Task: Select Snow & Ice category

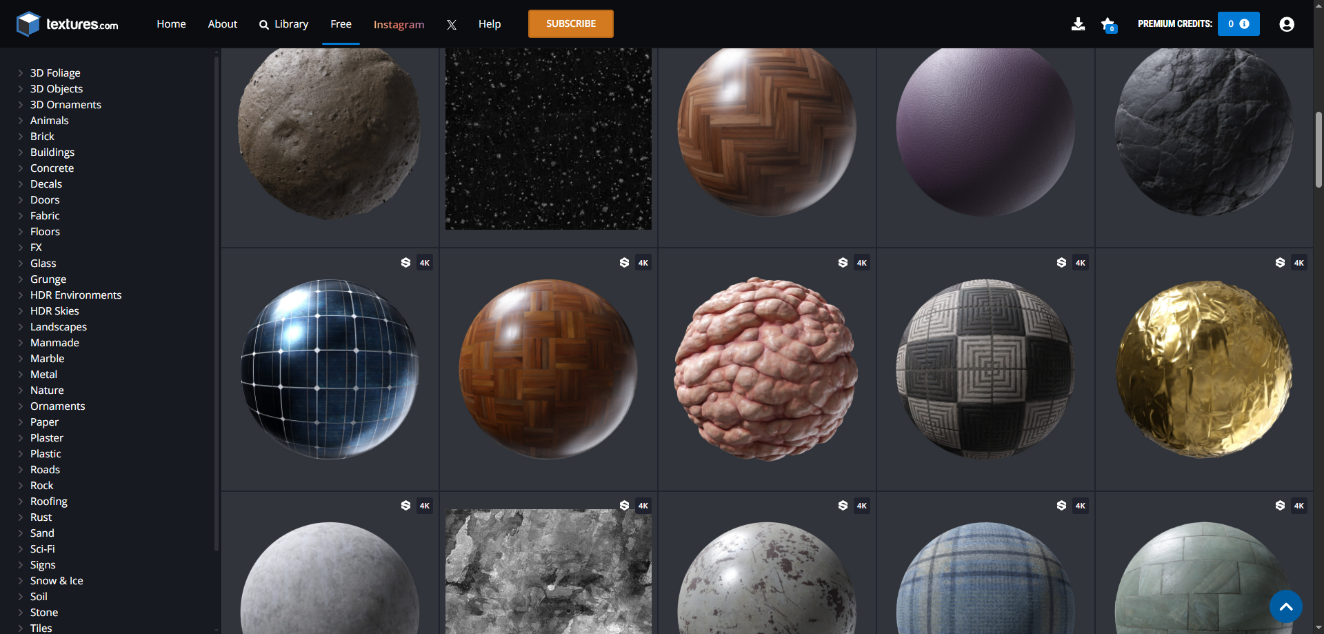Action: (x=56, y=581)
